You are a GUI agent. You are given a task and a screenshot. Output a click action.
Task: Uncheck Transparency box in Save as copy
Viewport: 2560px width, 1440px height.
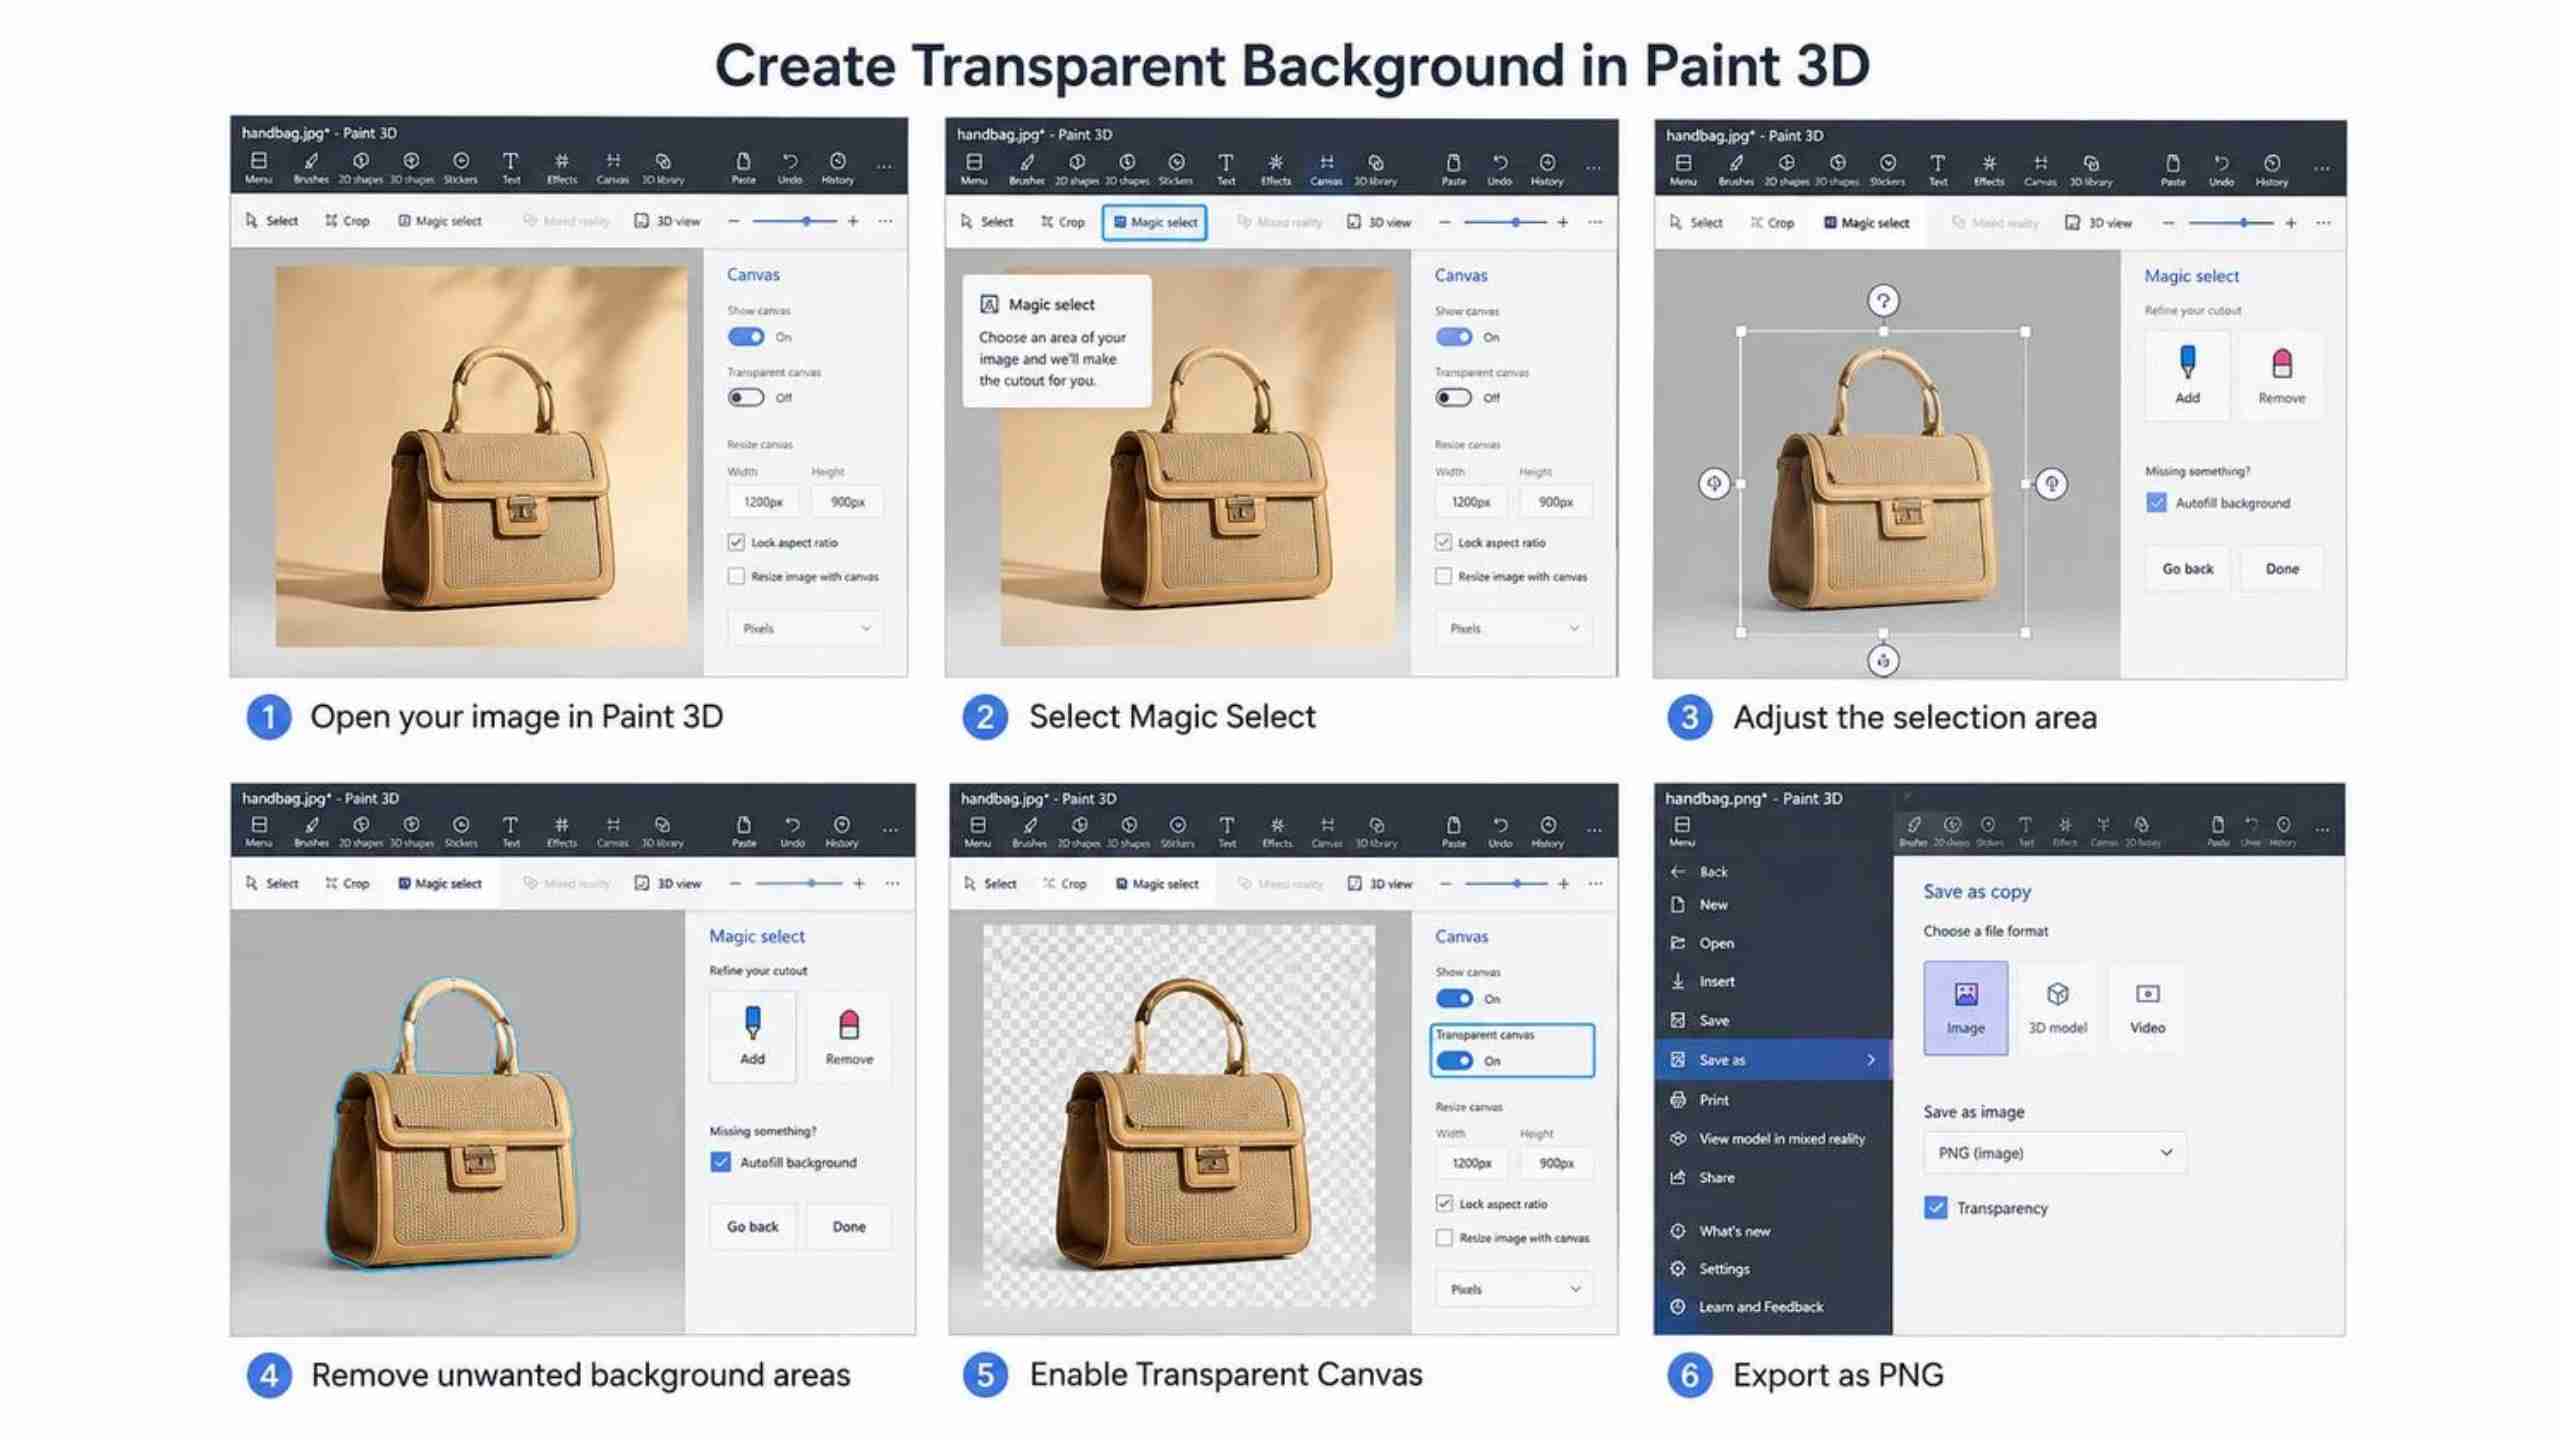(1935, 1207)
